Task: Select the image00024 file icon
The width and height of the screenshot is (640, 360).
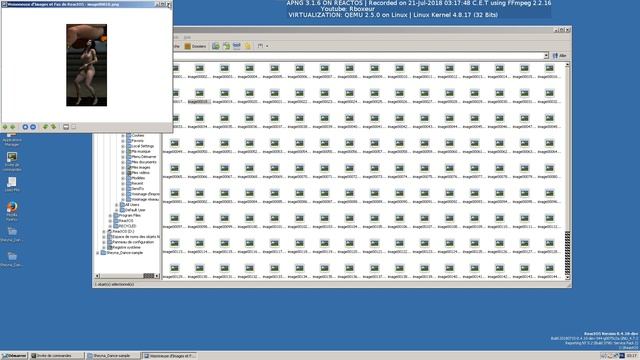Action: pos(349,93)
